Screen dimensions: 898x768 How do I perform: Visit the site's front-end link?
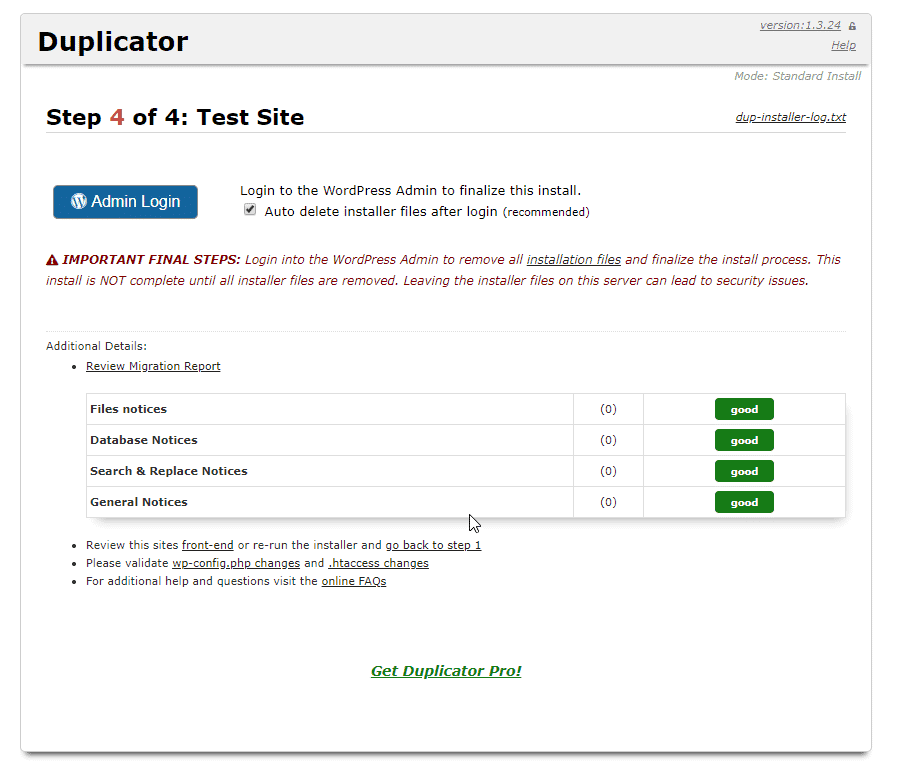point(207,546)
